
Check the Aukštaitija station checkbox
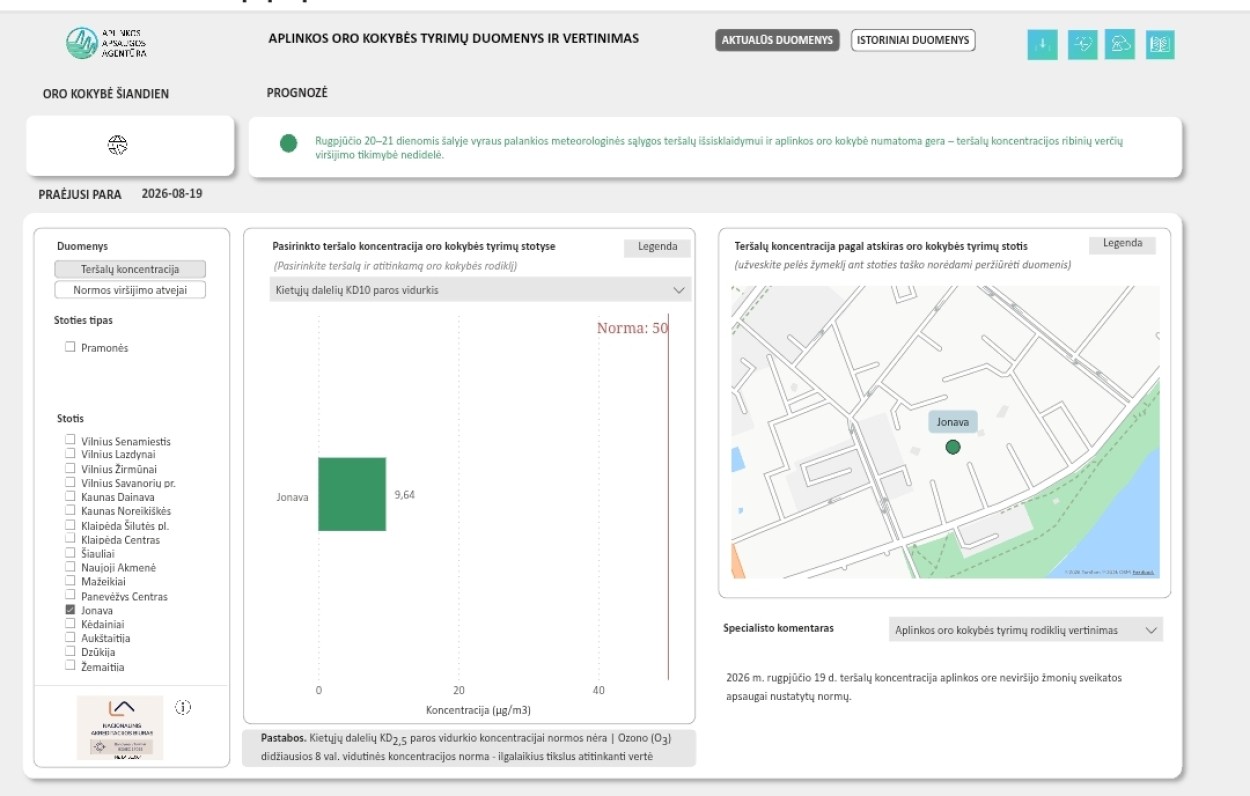(70, 638)
